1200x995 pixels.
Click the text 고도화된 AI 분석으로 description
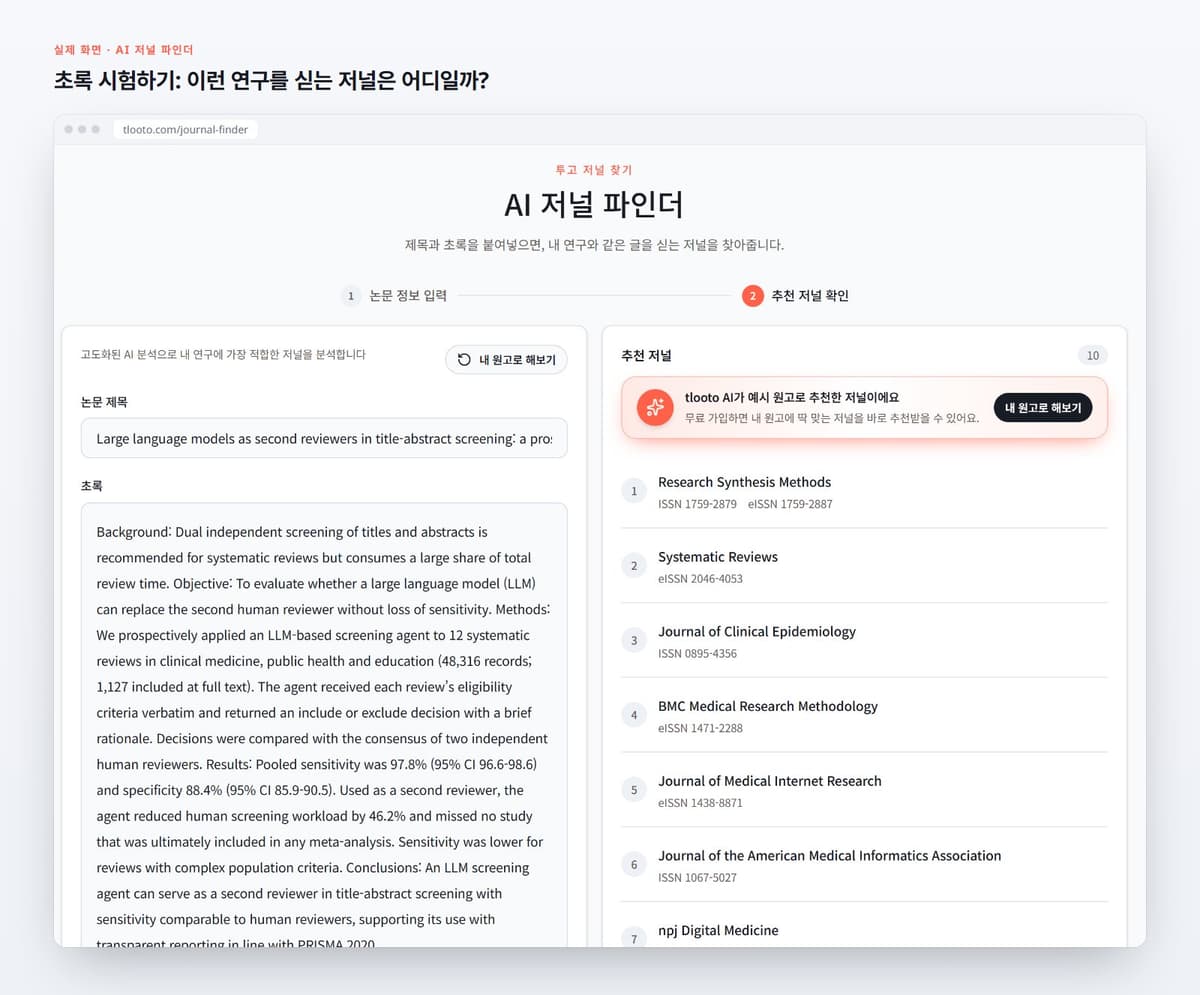pos(223,354)
